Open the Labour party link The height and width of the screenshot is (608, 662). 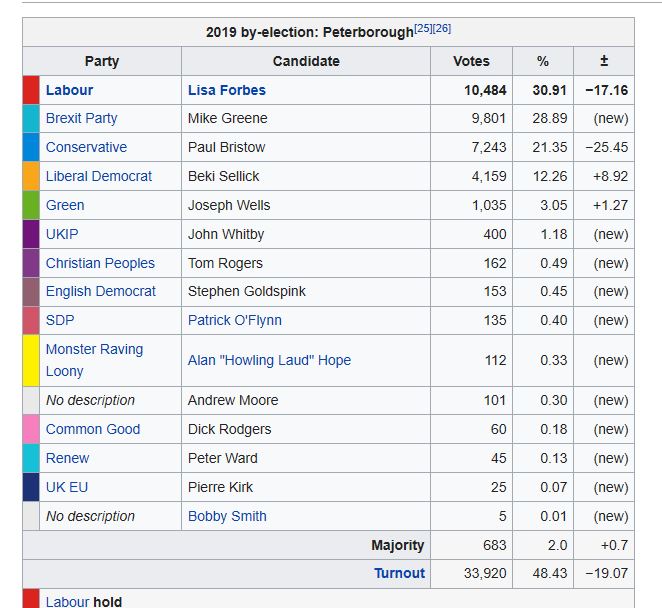69,90
